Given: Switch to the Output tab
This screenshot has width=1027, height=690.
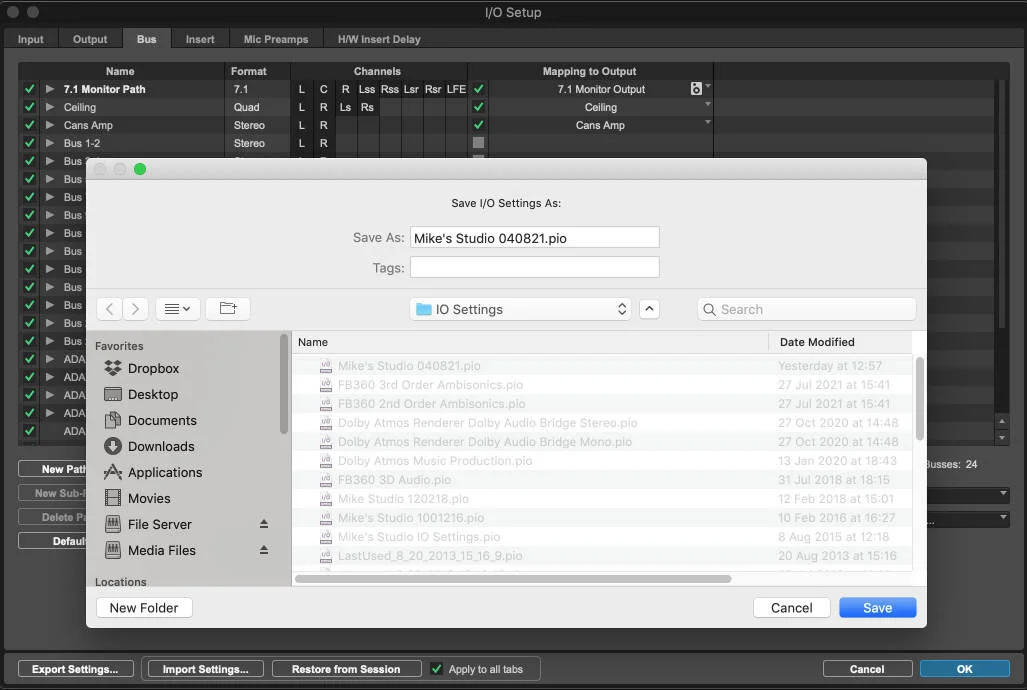Looking at the screenshot, I should point(90,39).
